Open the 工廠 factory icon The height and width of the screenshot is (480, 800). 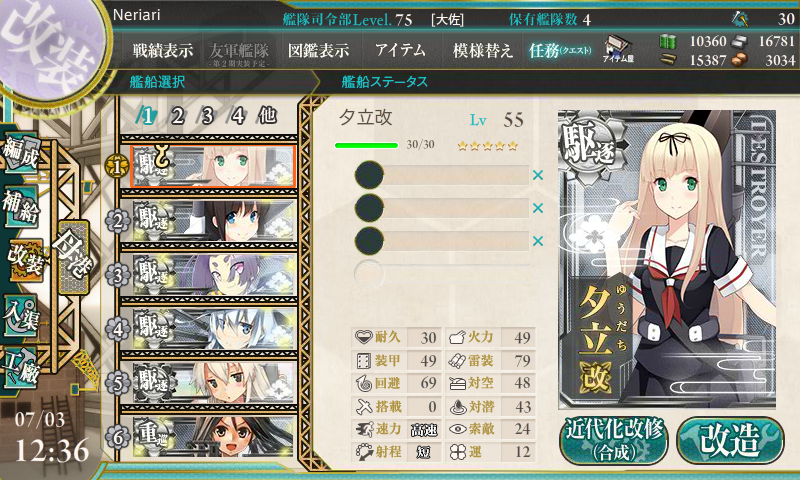(20, 367)
